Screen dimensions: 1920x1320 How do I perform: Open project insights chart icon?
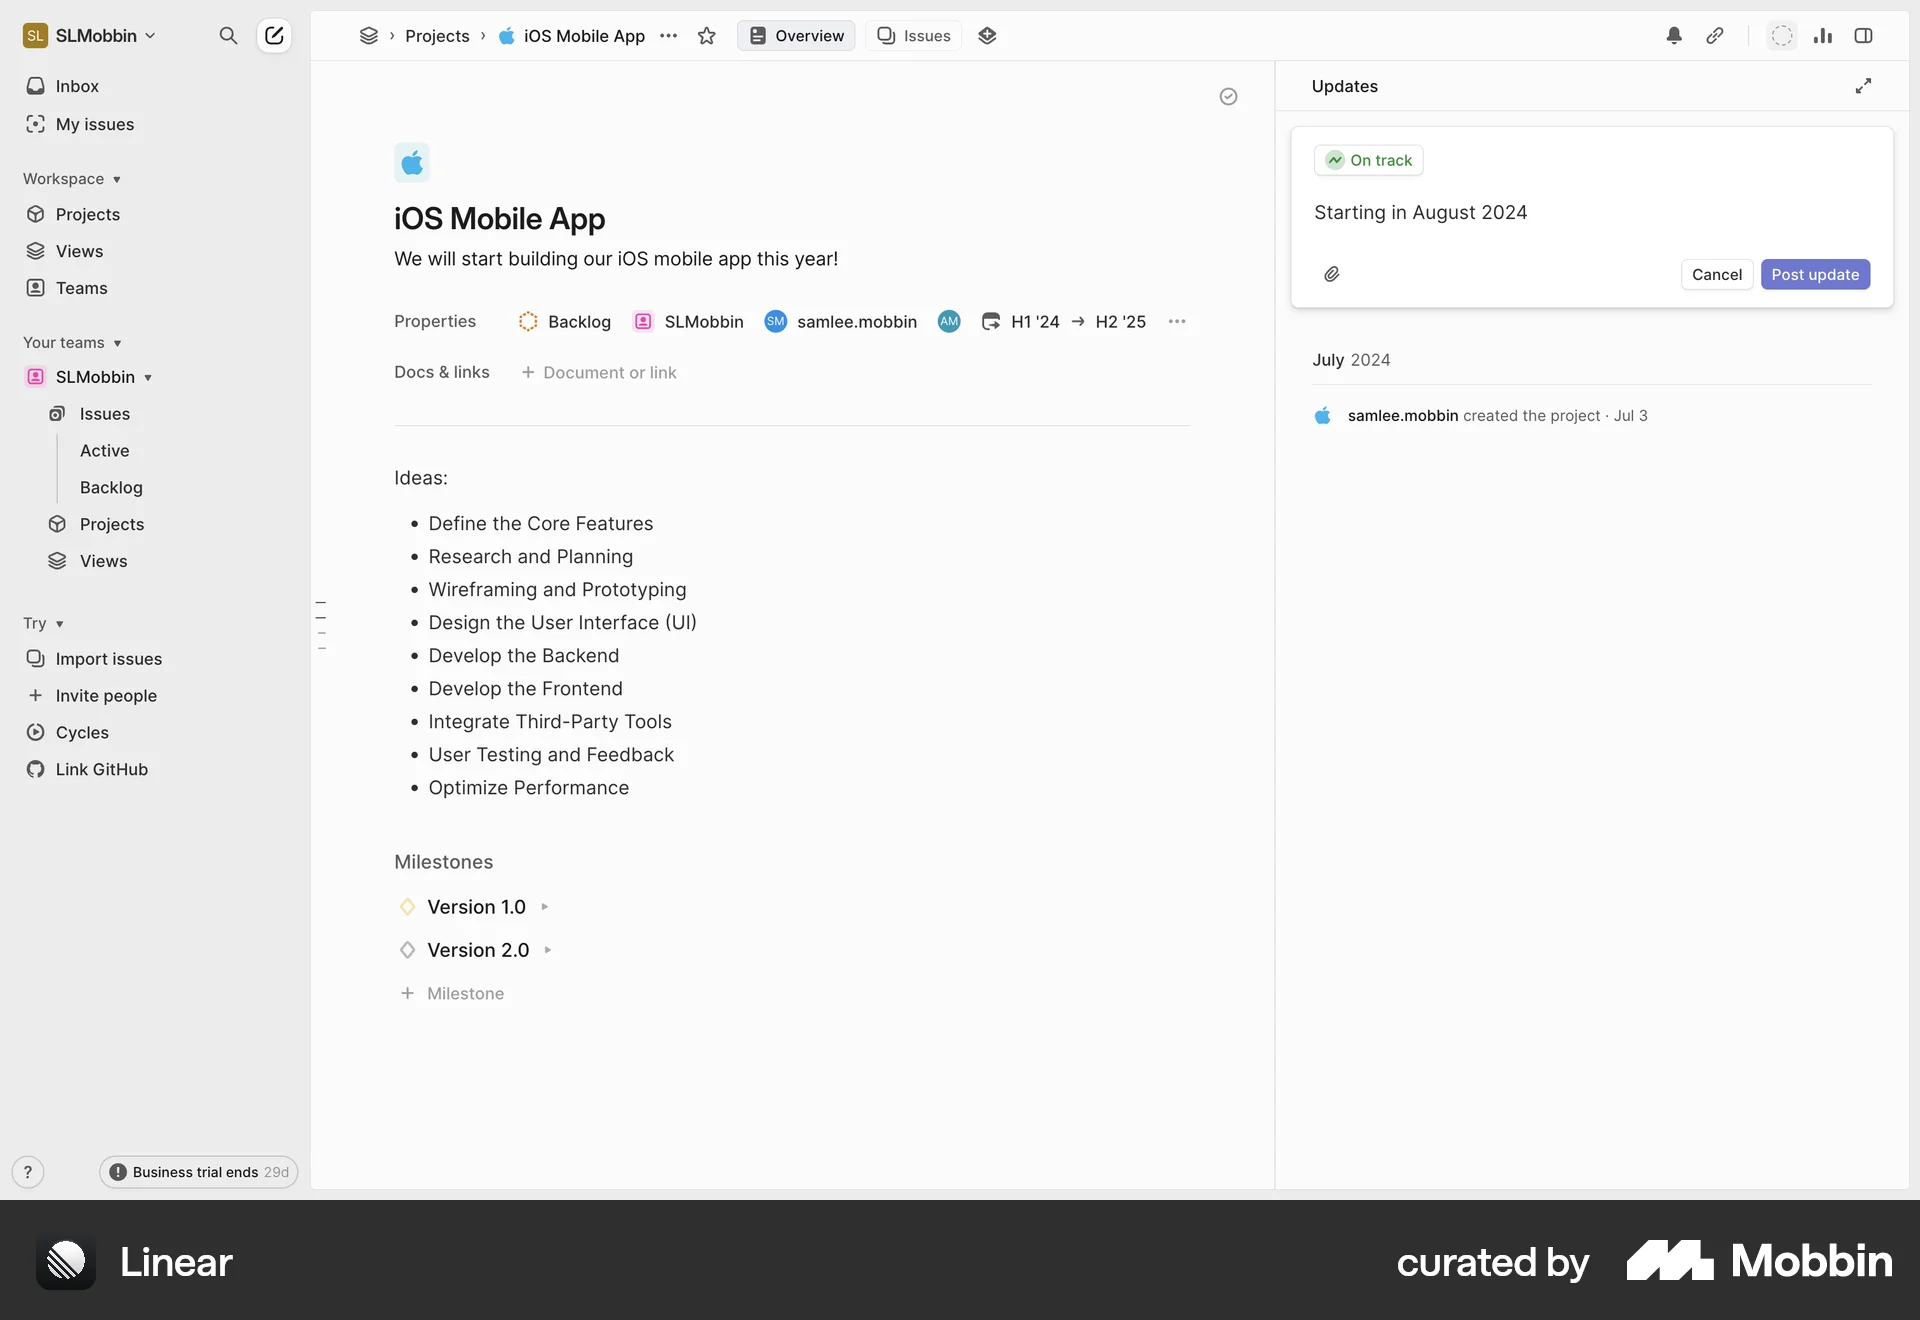(x=1823, y=35)
